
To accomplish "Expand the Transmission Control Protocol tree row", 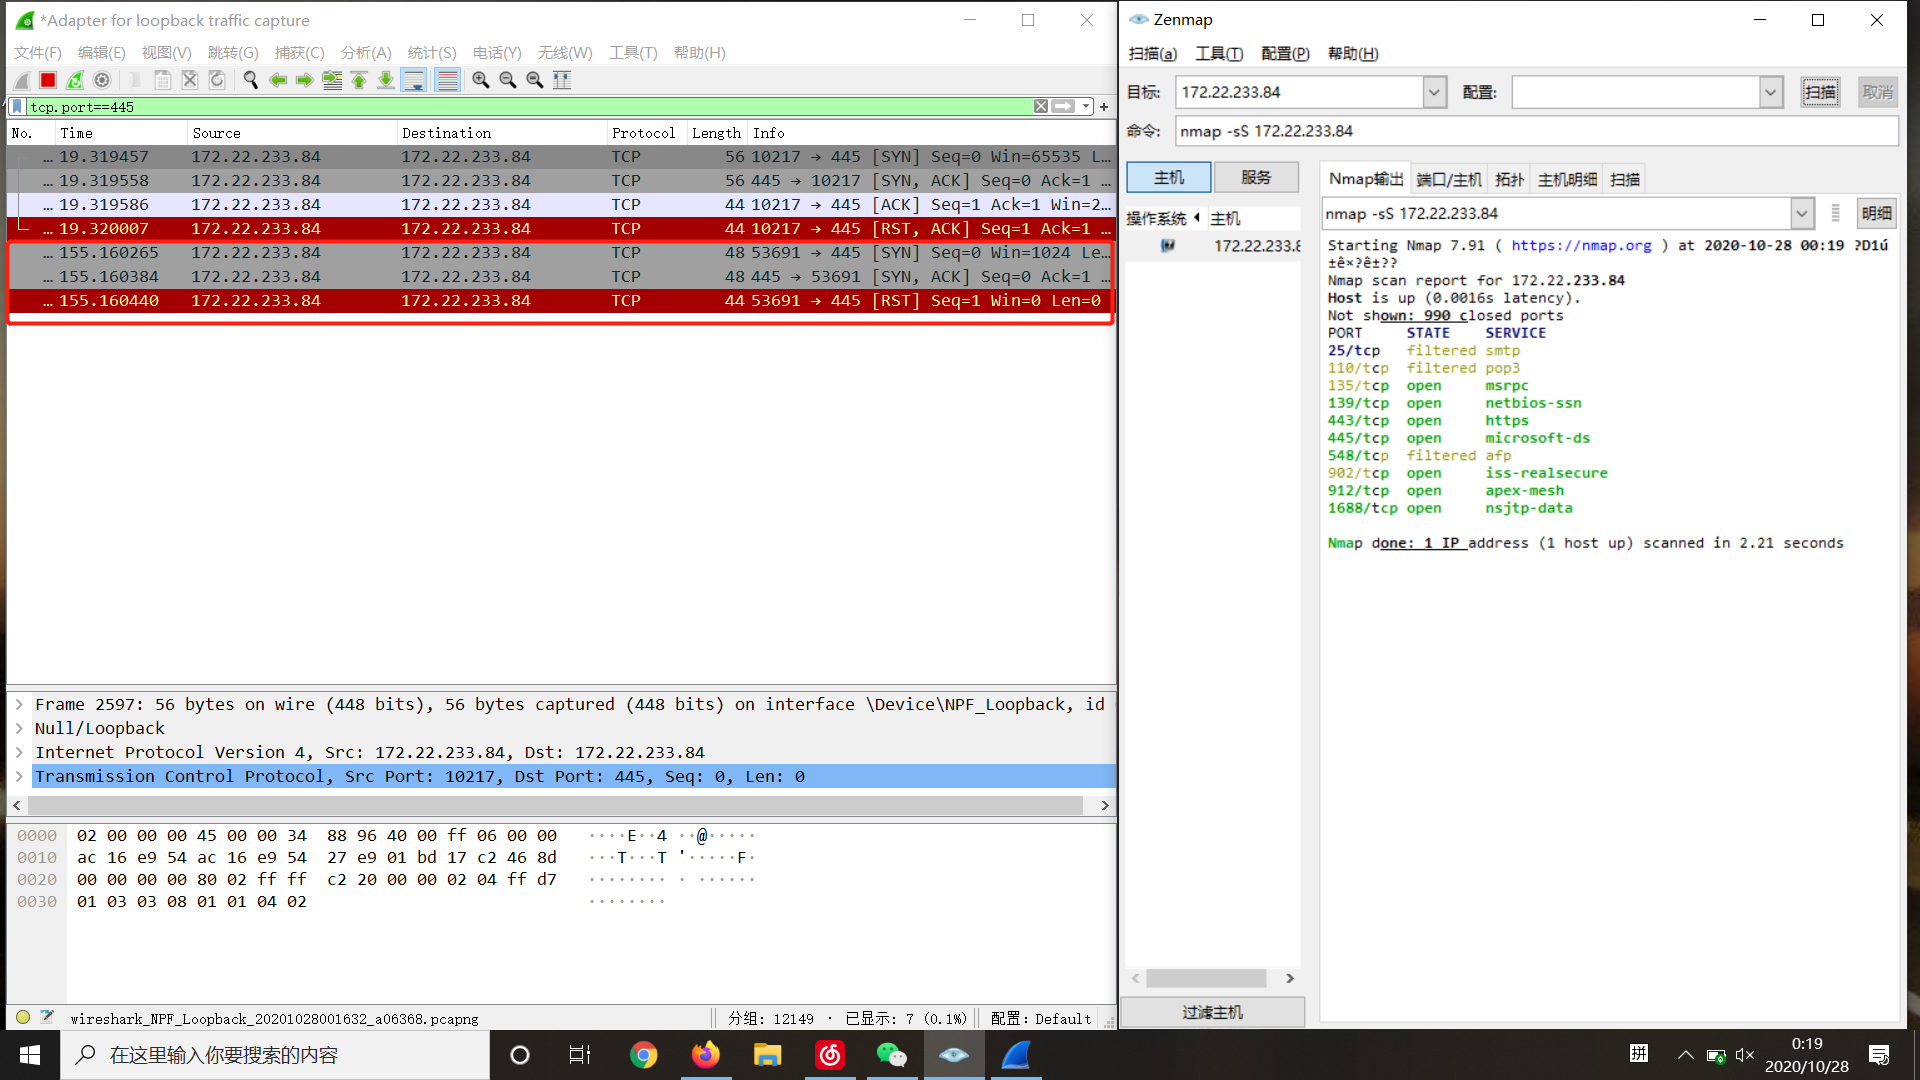I will (19, 776).
